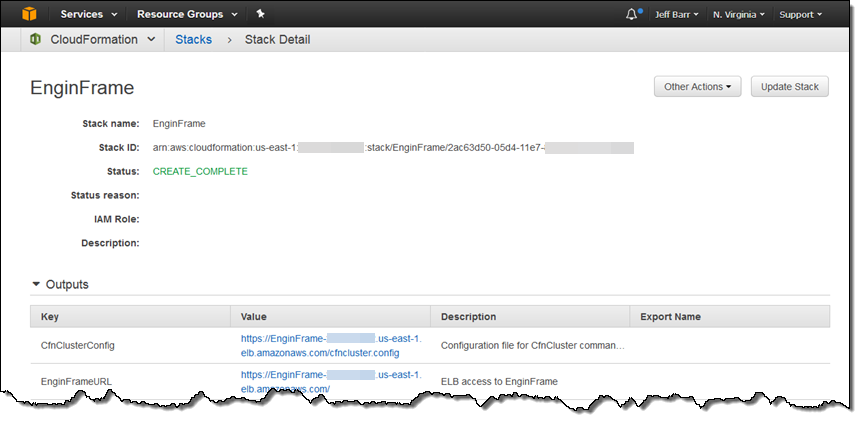Open the notifications bell icon
Viewport: 860px width, 429px height.
(x=632, y=14)
